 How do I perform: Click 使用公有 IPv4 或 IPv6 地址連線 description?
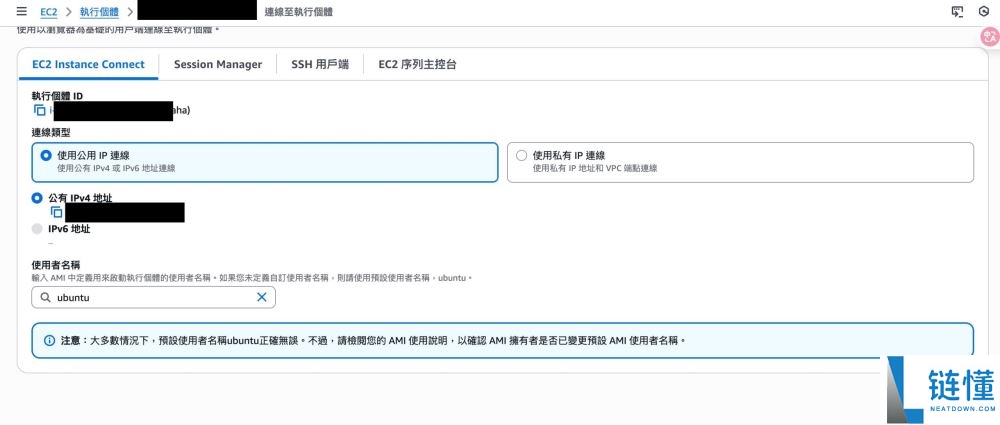116,168
